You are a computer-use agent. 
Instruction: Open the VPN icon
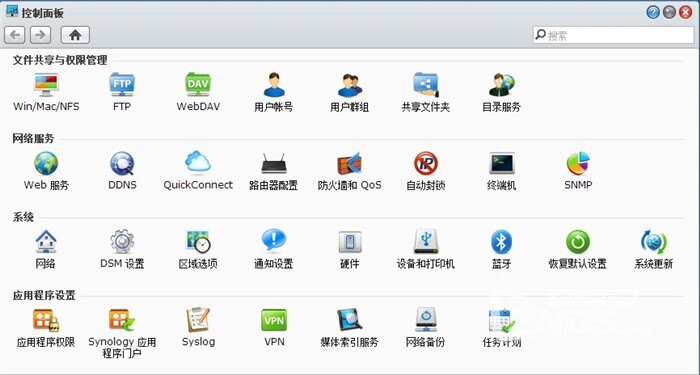pos(274,321)
